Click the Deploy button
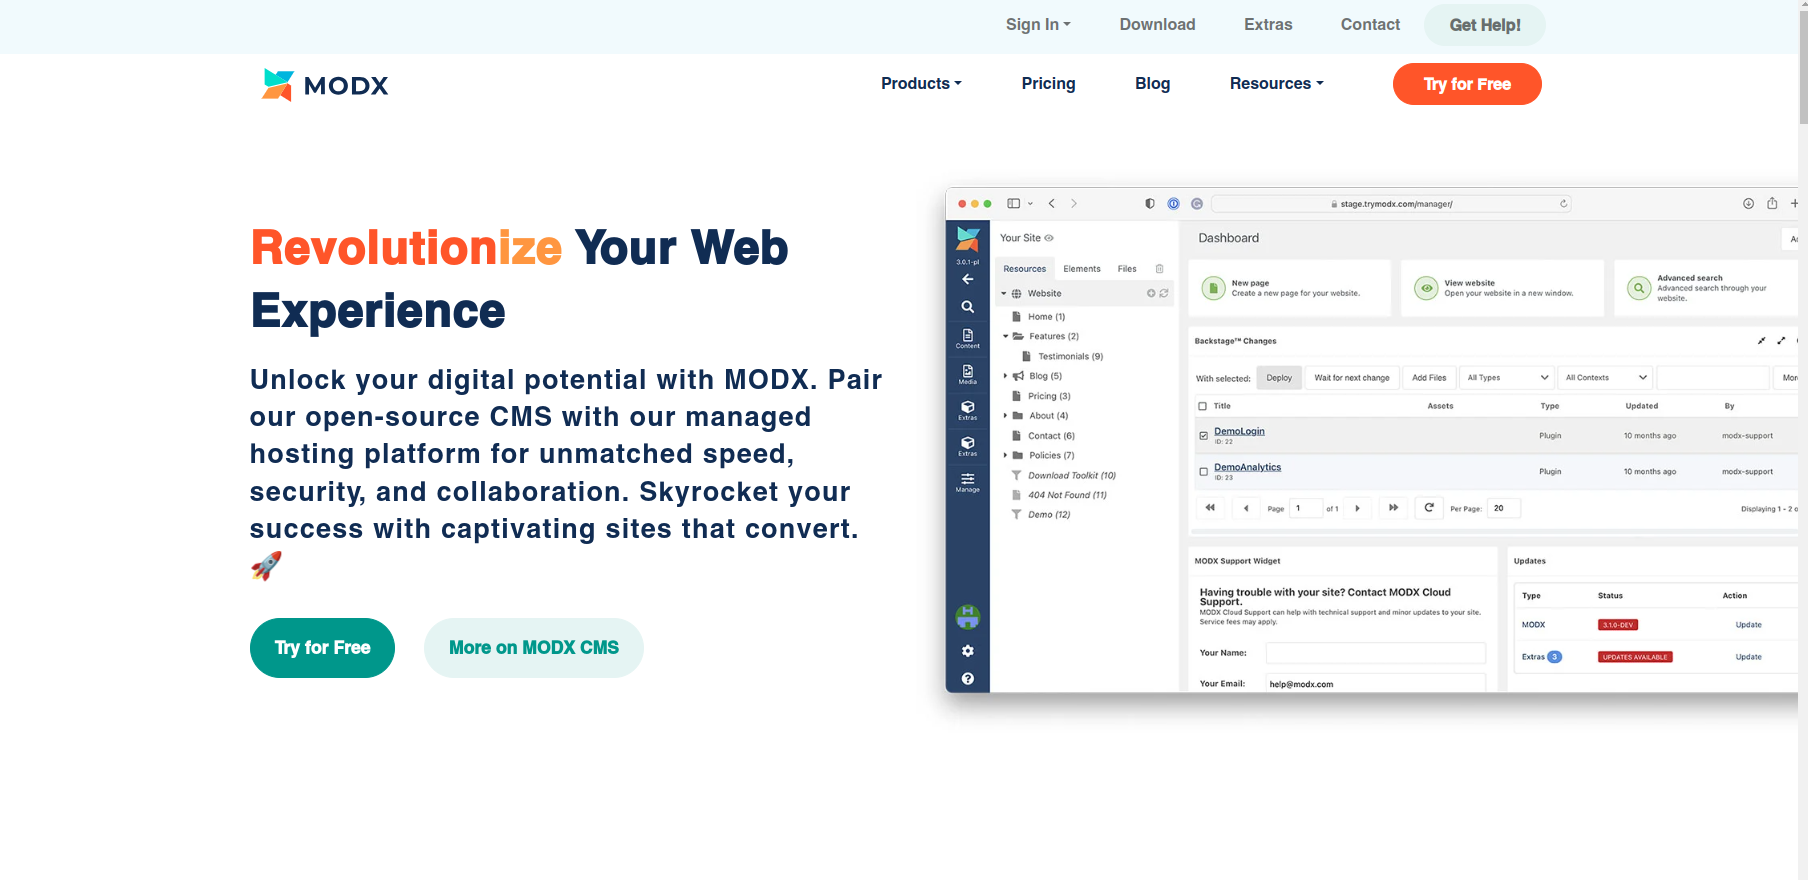 (1279, 378)
